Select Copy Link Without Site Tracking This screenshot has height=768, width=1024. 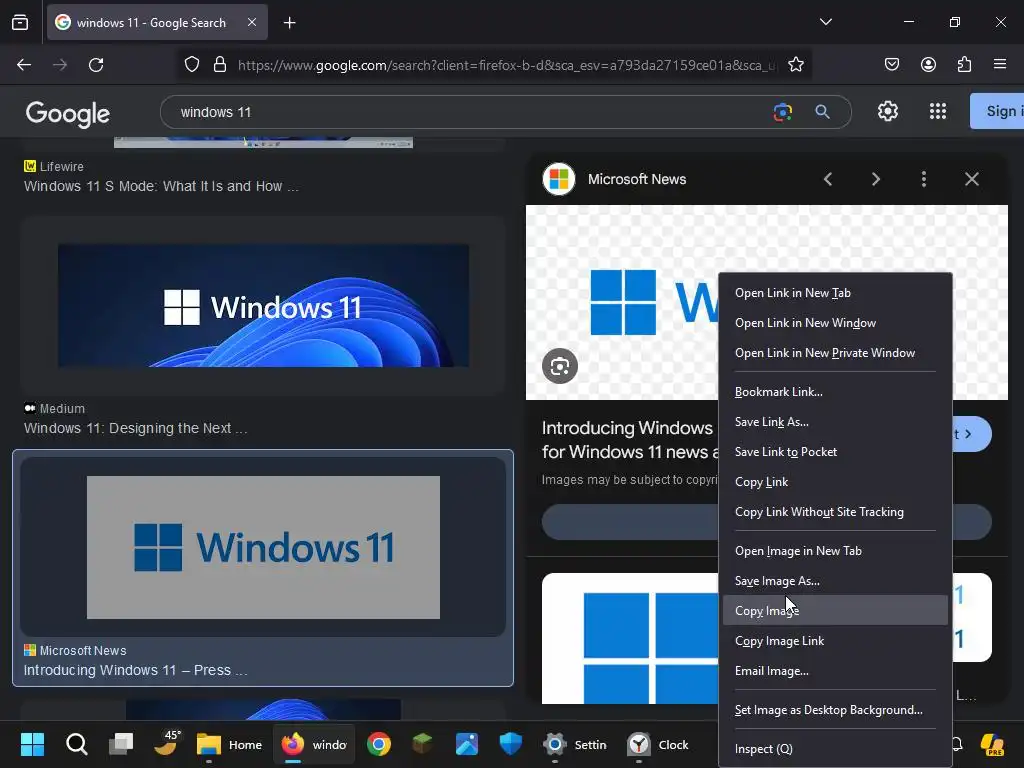[835, 513]
